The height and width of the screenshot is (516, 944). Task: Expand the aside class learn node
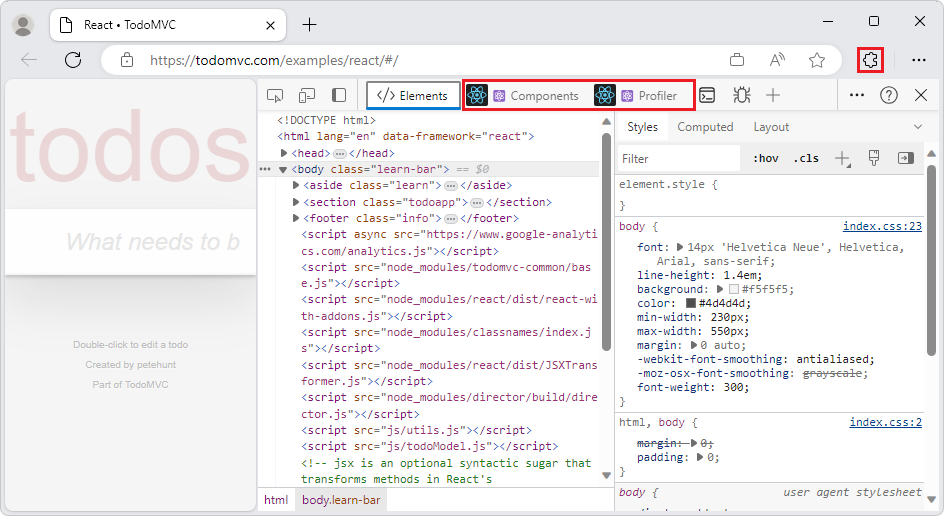296,185
